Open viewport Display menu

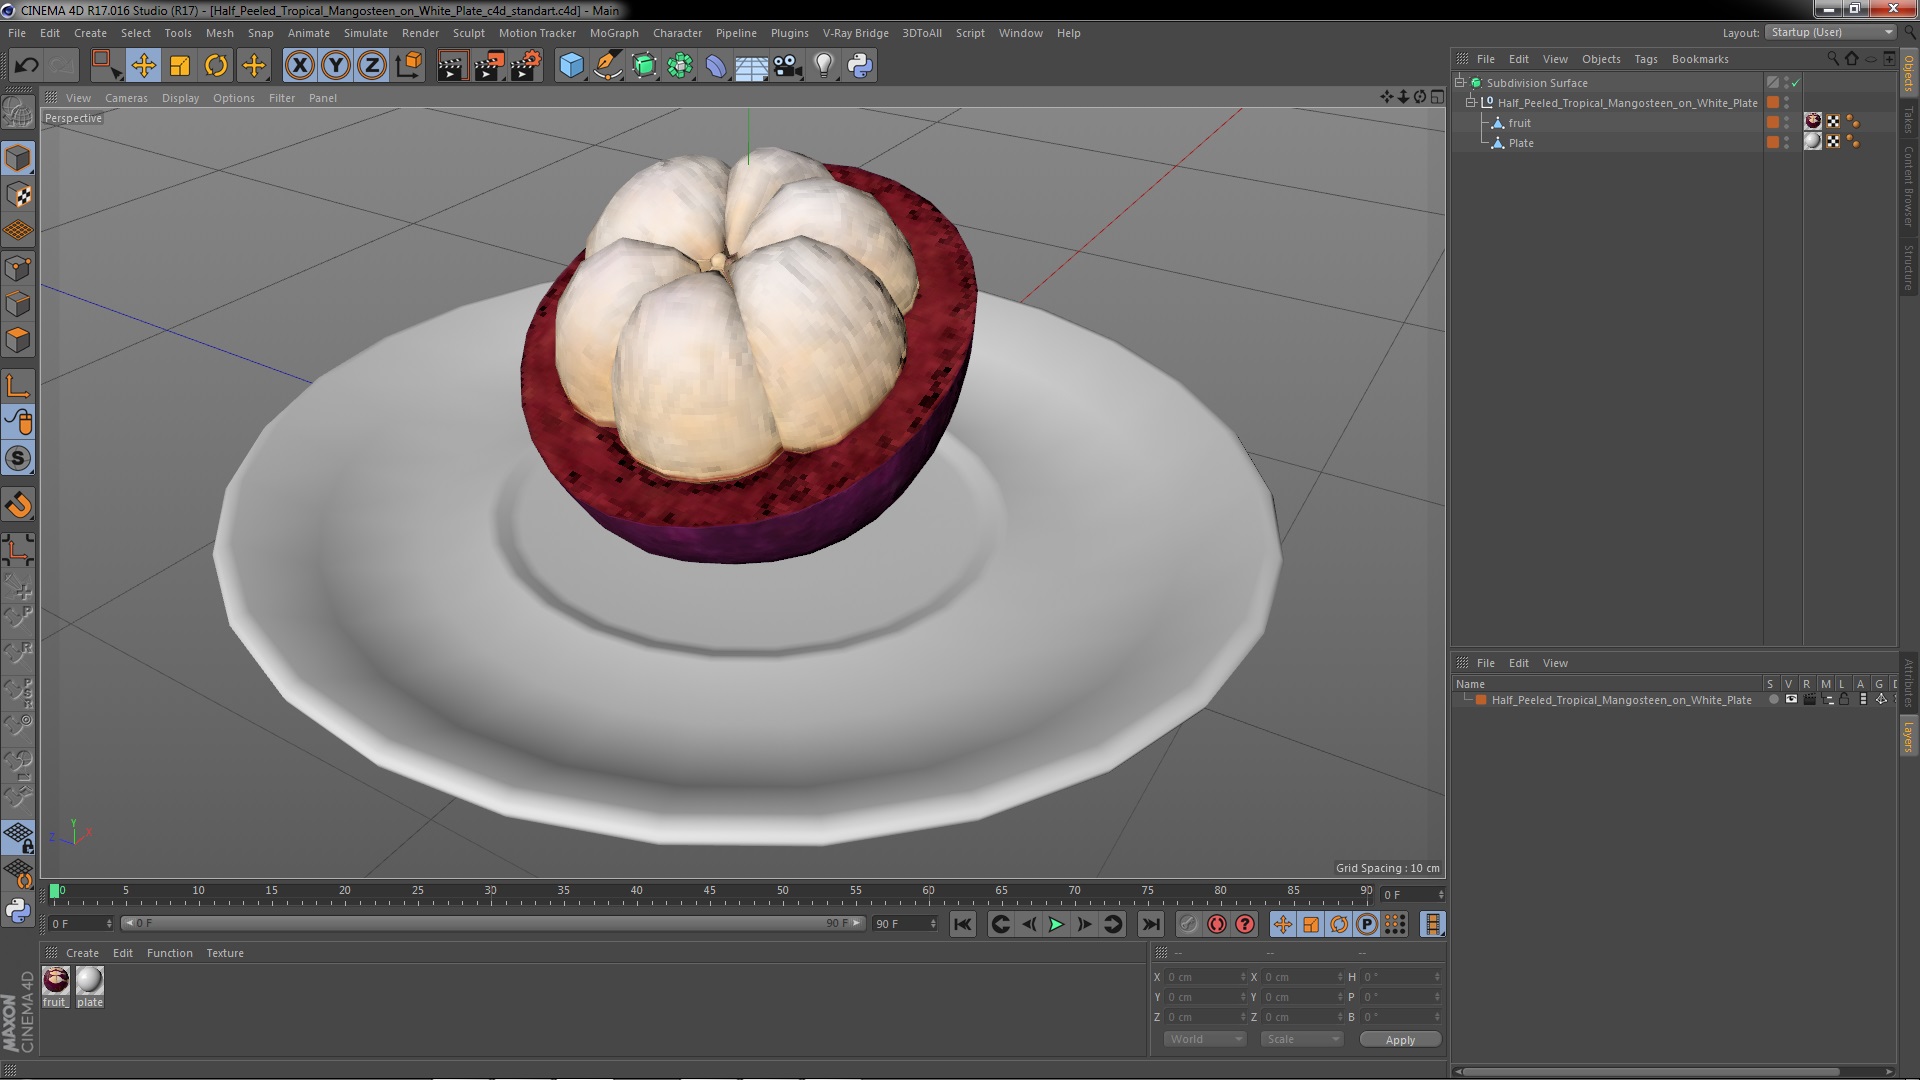pyautogui.click(x=180, y=98)
